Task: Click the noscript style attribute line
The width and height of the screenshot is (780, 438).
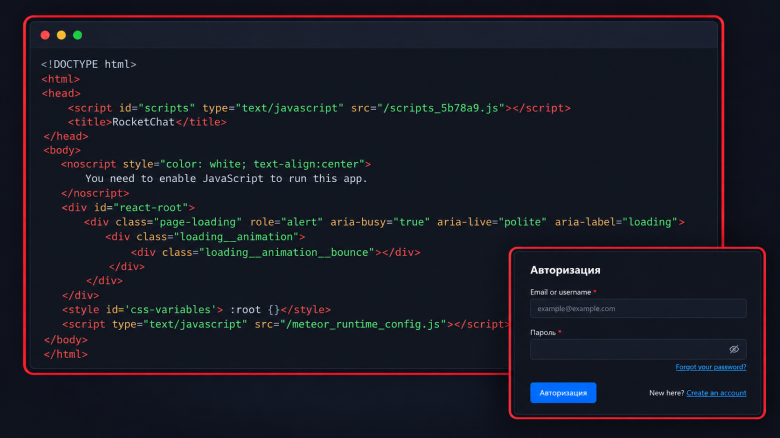Action: (216, 164)
